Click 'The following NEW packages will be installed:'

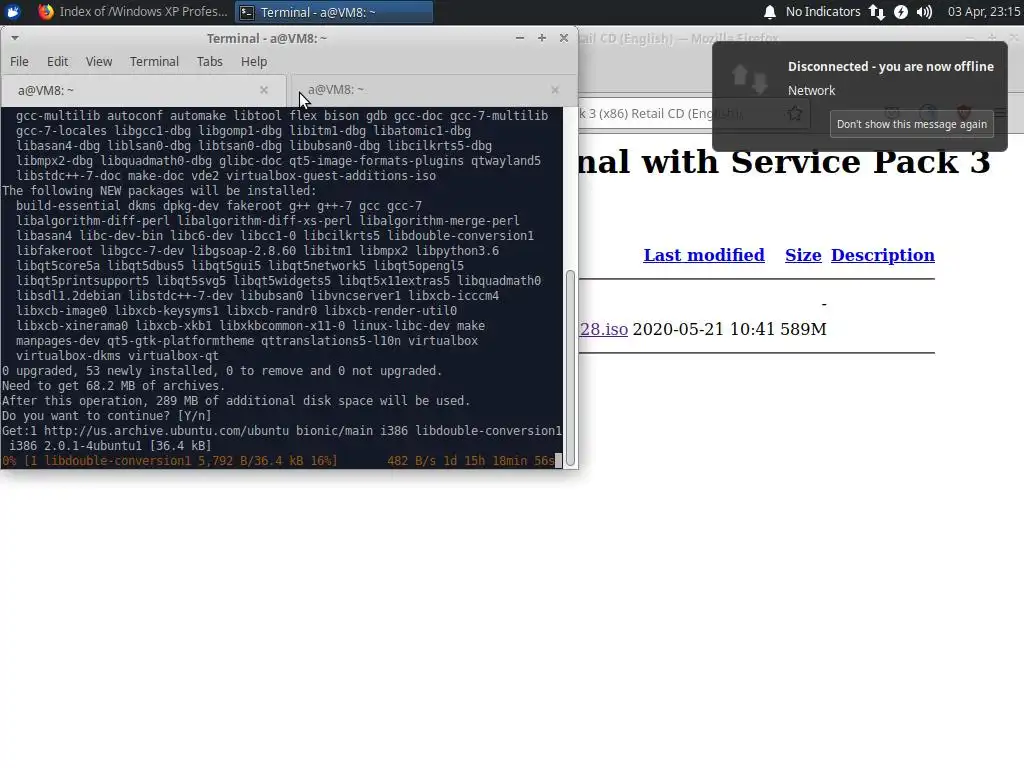pyautogui.click(x=159, y=191)
